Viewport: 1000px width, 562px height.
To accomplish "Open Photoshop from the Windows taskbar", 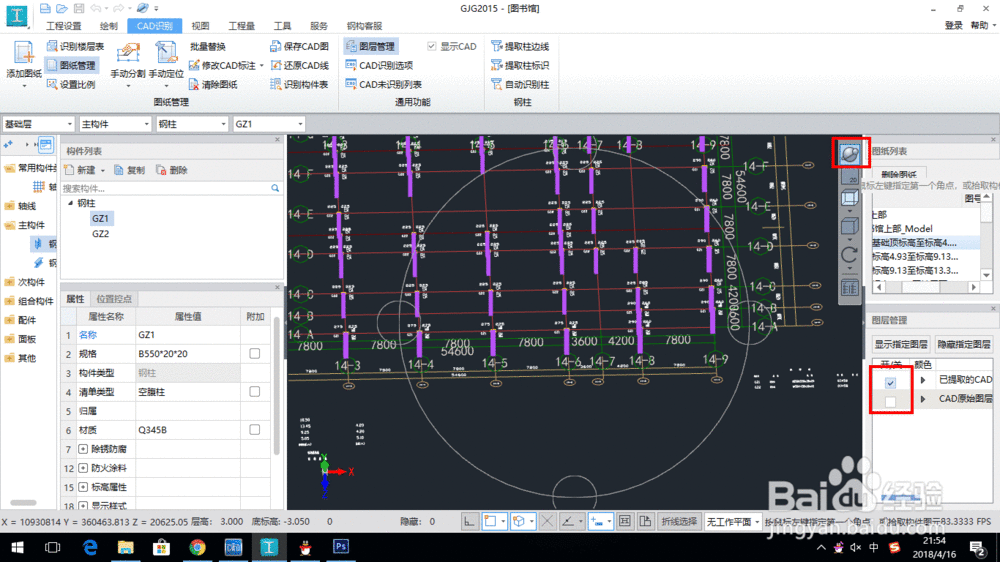I will click(x=340, y=547).
